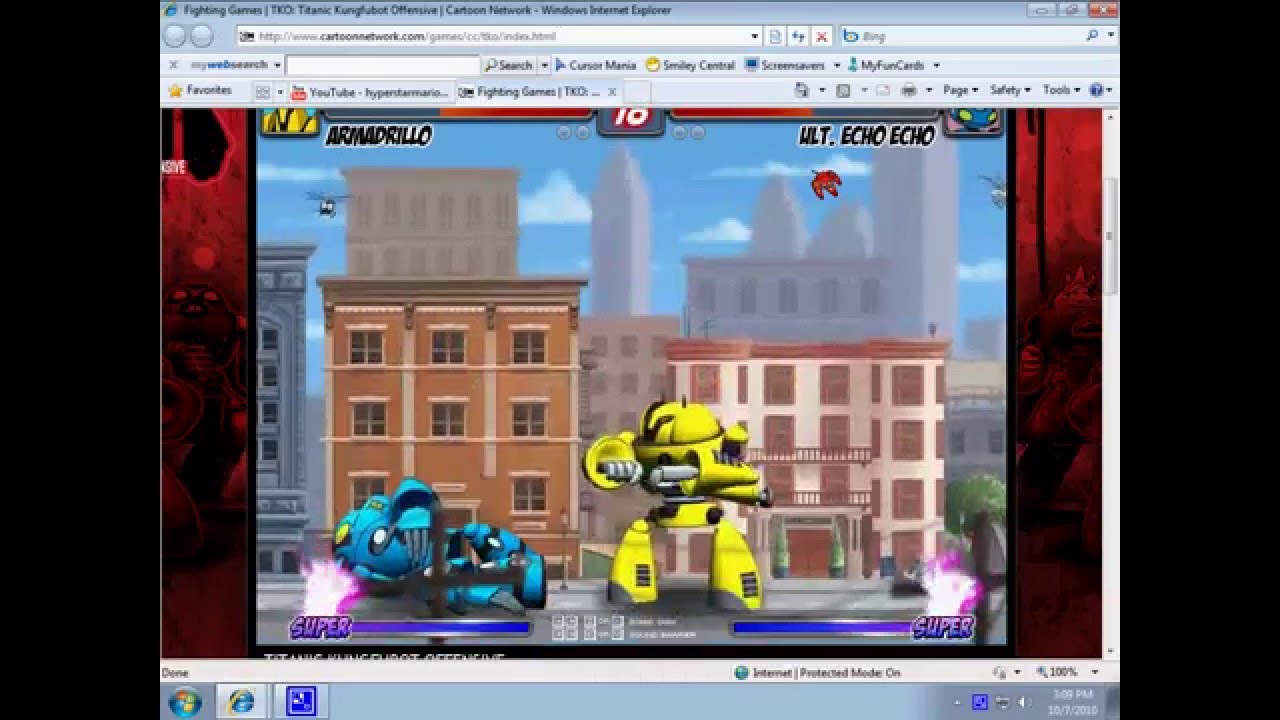The image size is (1280, 720).
Task: Click the blue square app taskbar icon
Action: (301, 702)
